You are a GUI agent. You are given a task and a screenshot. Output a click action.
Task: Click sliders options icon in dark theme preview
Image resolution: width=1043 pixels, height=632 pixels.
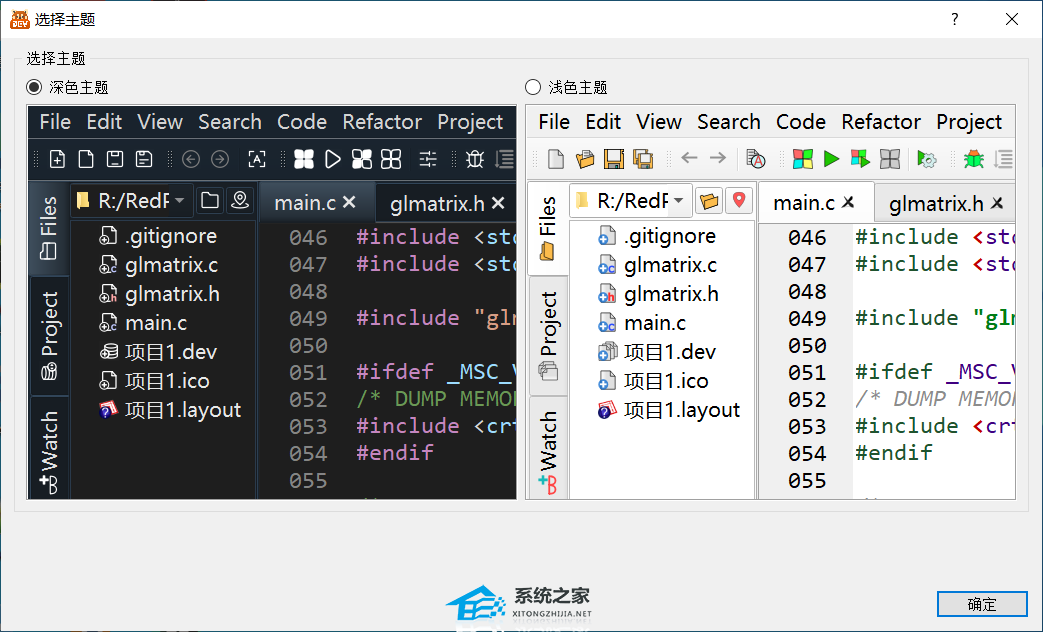(x=428, y=159)
